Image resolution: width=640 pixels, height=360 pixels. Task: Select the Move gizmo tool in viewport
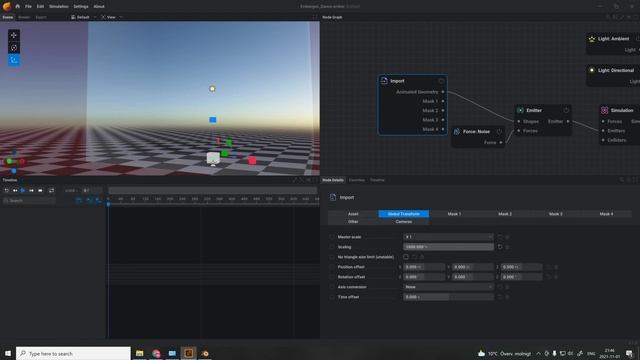point(14,35)
